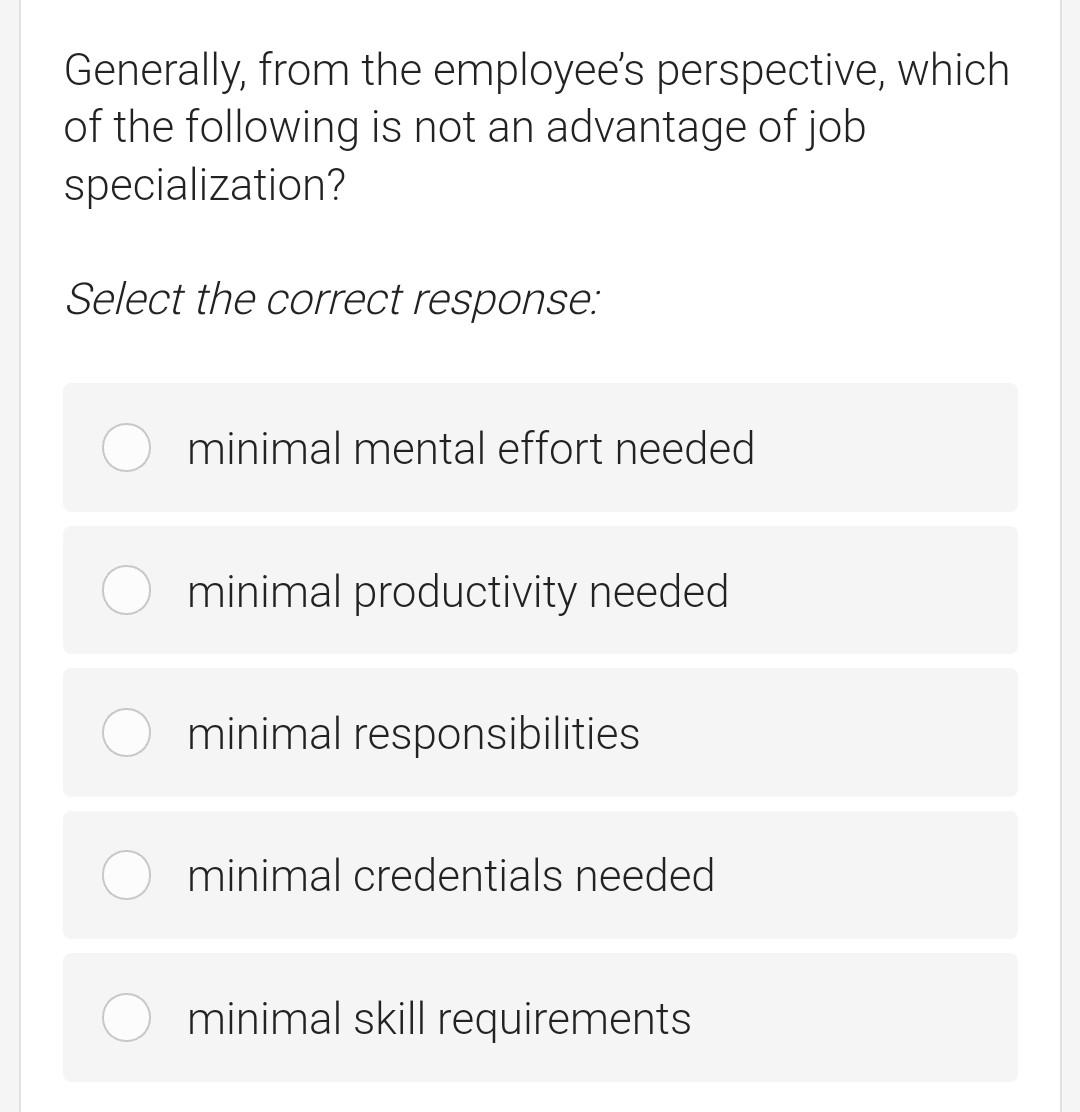
Task: Choose the answer minimal mental effort needed
Action: [x=470, y=448]
